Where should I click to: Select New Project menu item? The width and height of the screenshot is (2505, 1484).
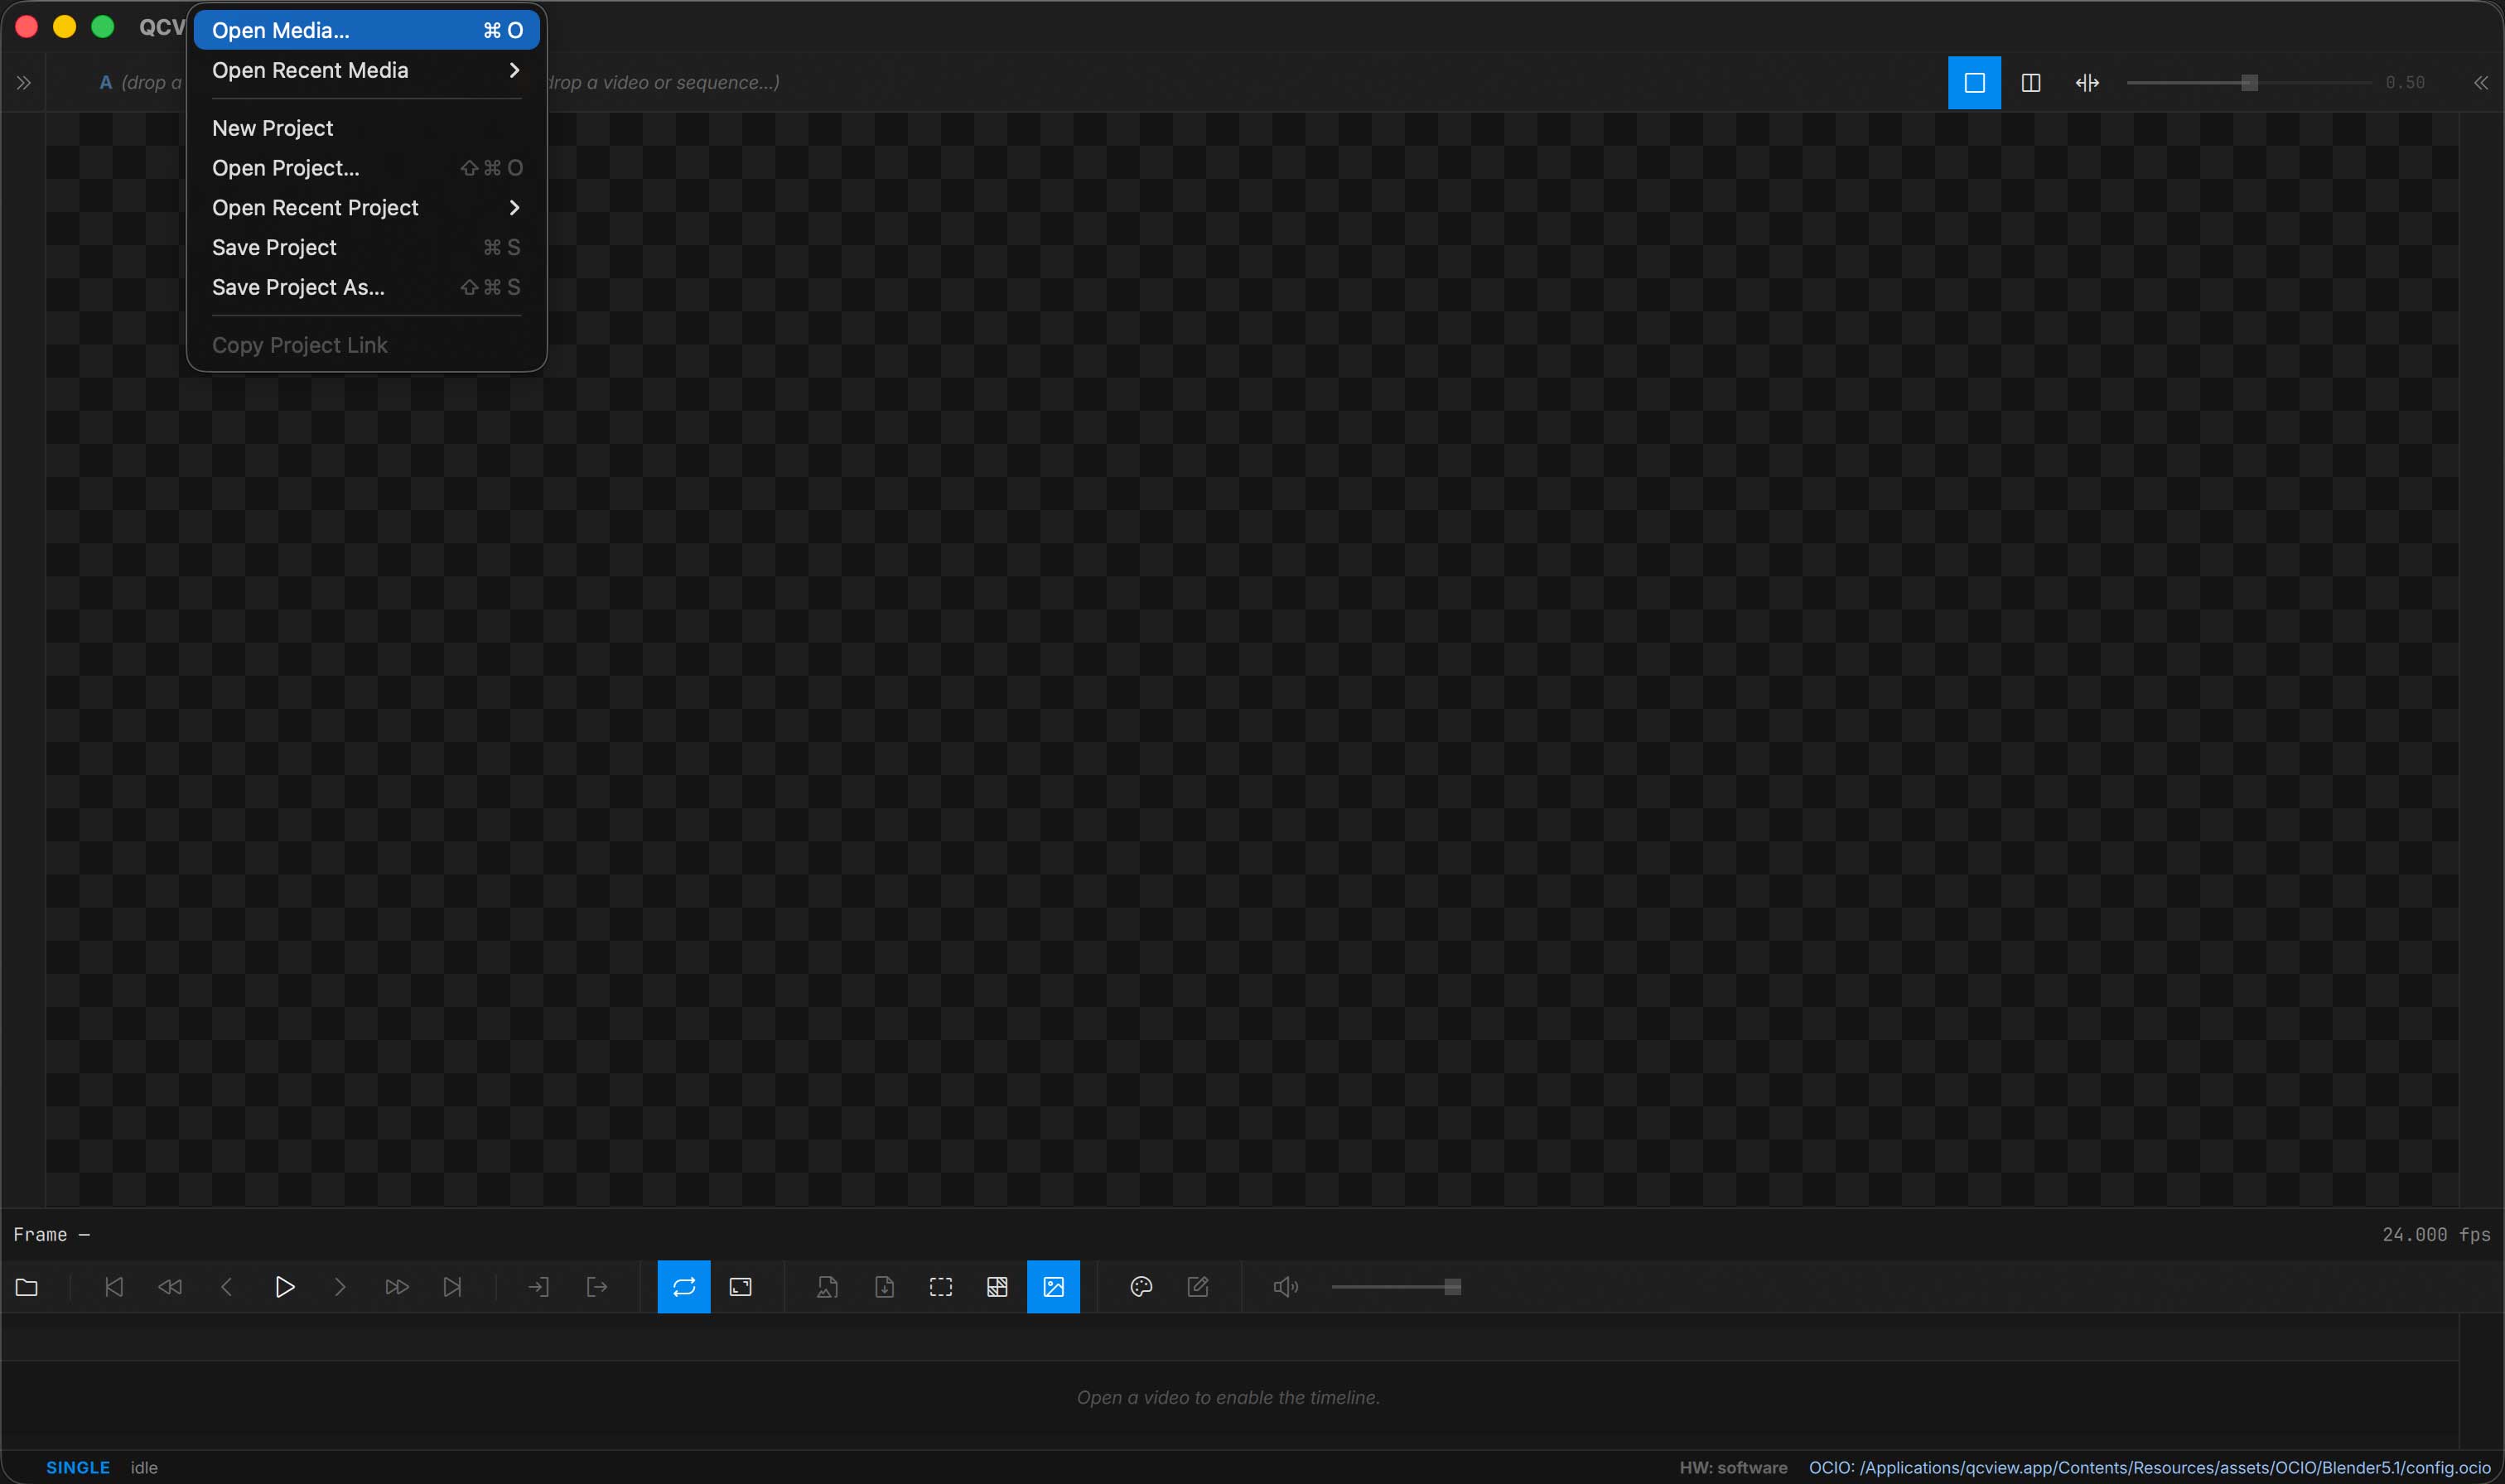point(367,128)
